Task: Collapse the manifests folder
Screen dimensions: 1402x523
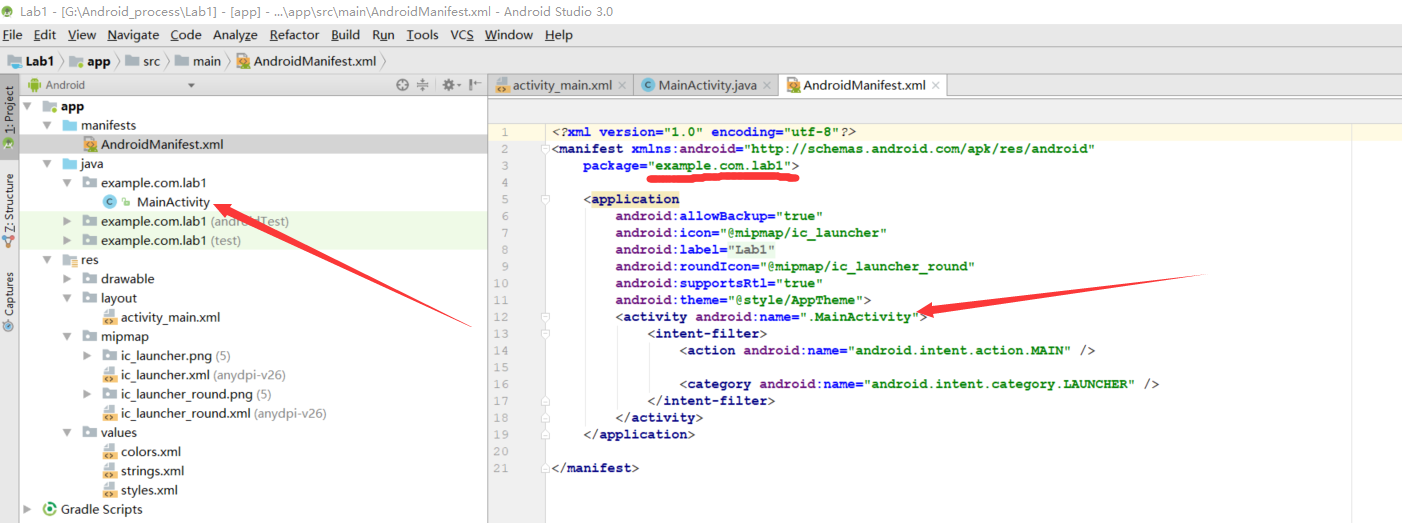Action: pos(47,126)
